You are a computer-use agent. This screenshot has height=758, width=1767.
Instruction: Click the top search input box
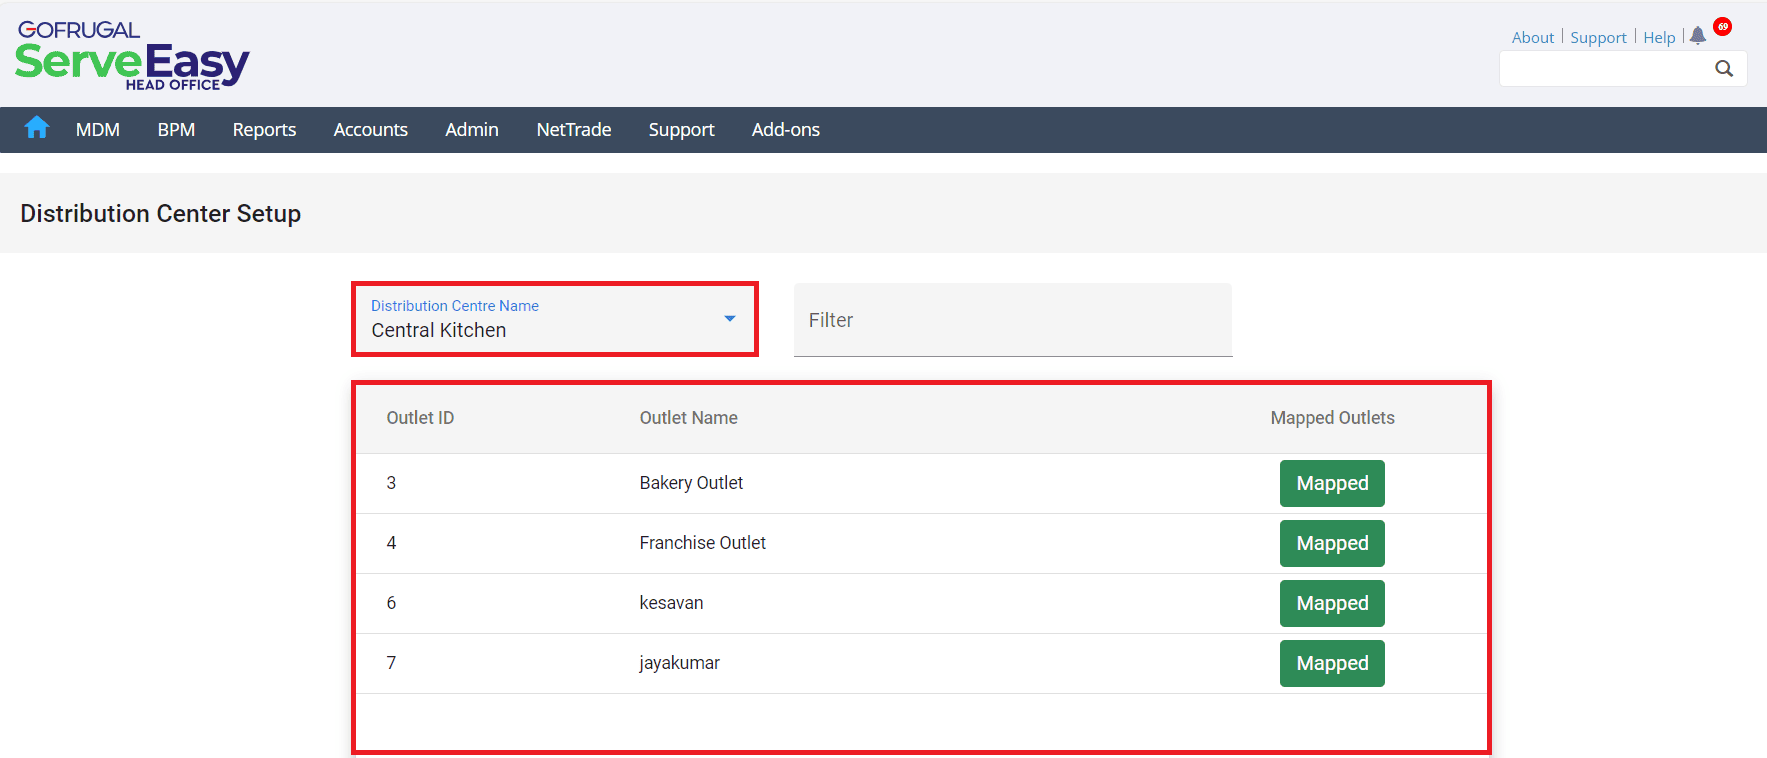point(1605,69)
